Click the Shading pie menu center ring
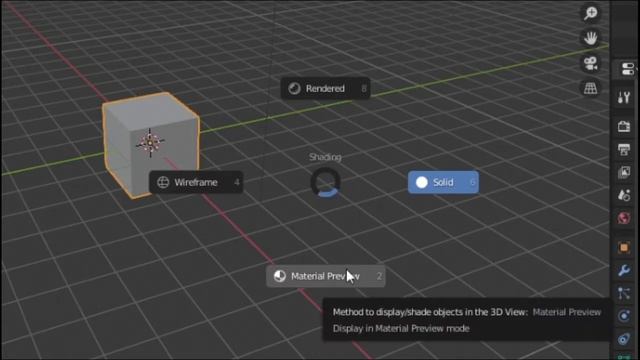Screen dimensions: 640x360 click(325, 182)
